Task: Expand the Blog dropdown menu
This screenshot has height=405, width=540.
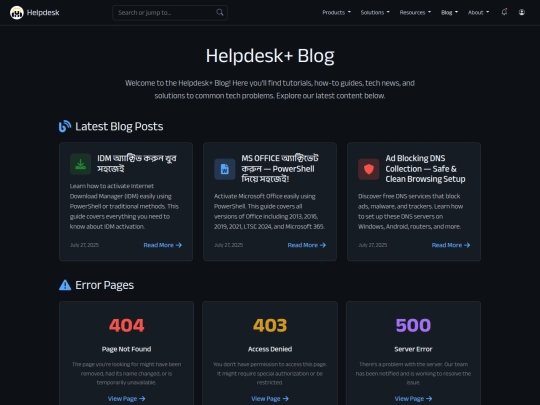Action: tap(449, 12)
